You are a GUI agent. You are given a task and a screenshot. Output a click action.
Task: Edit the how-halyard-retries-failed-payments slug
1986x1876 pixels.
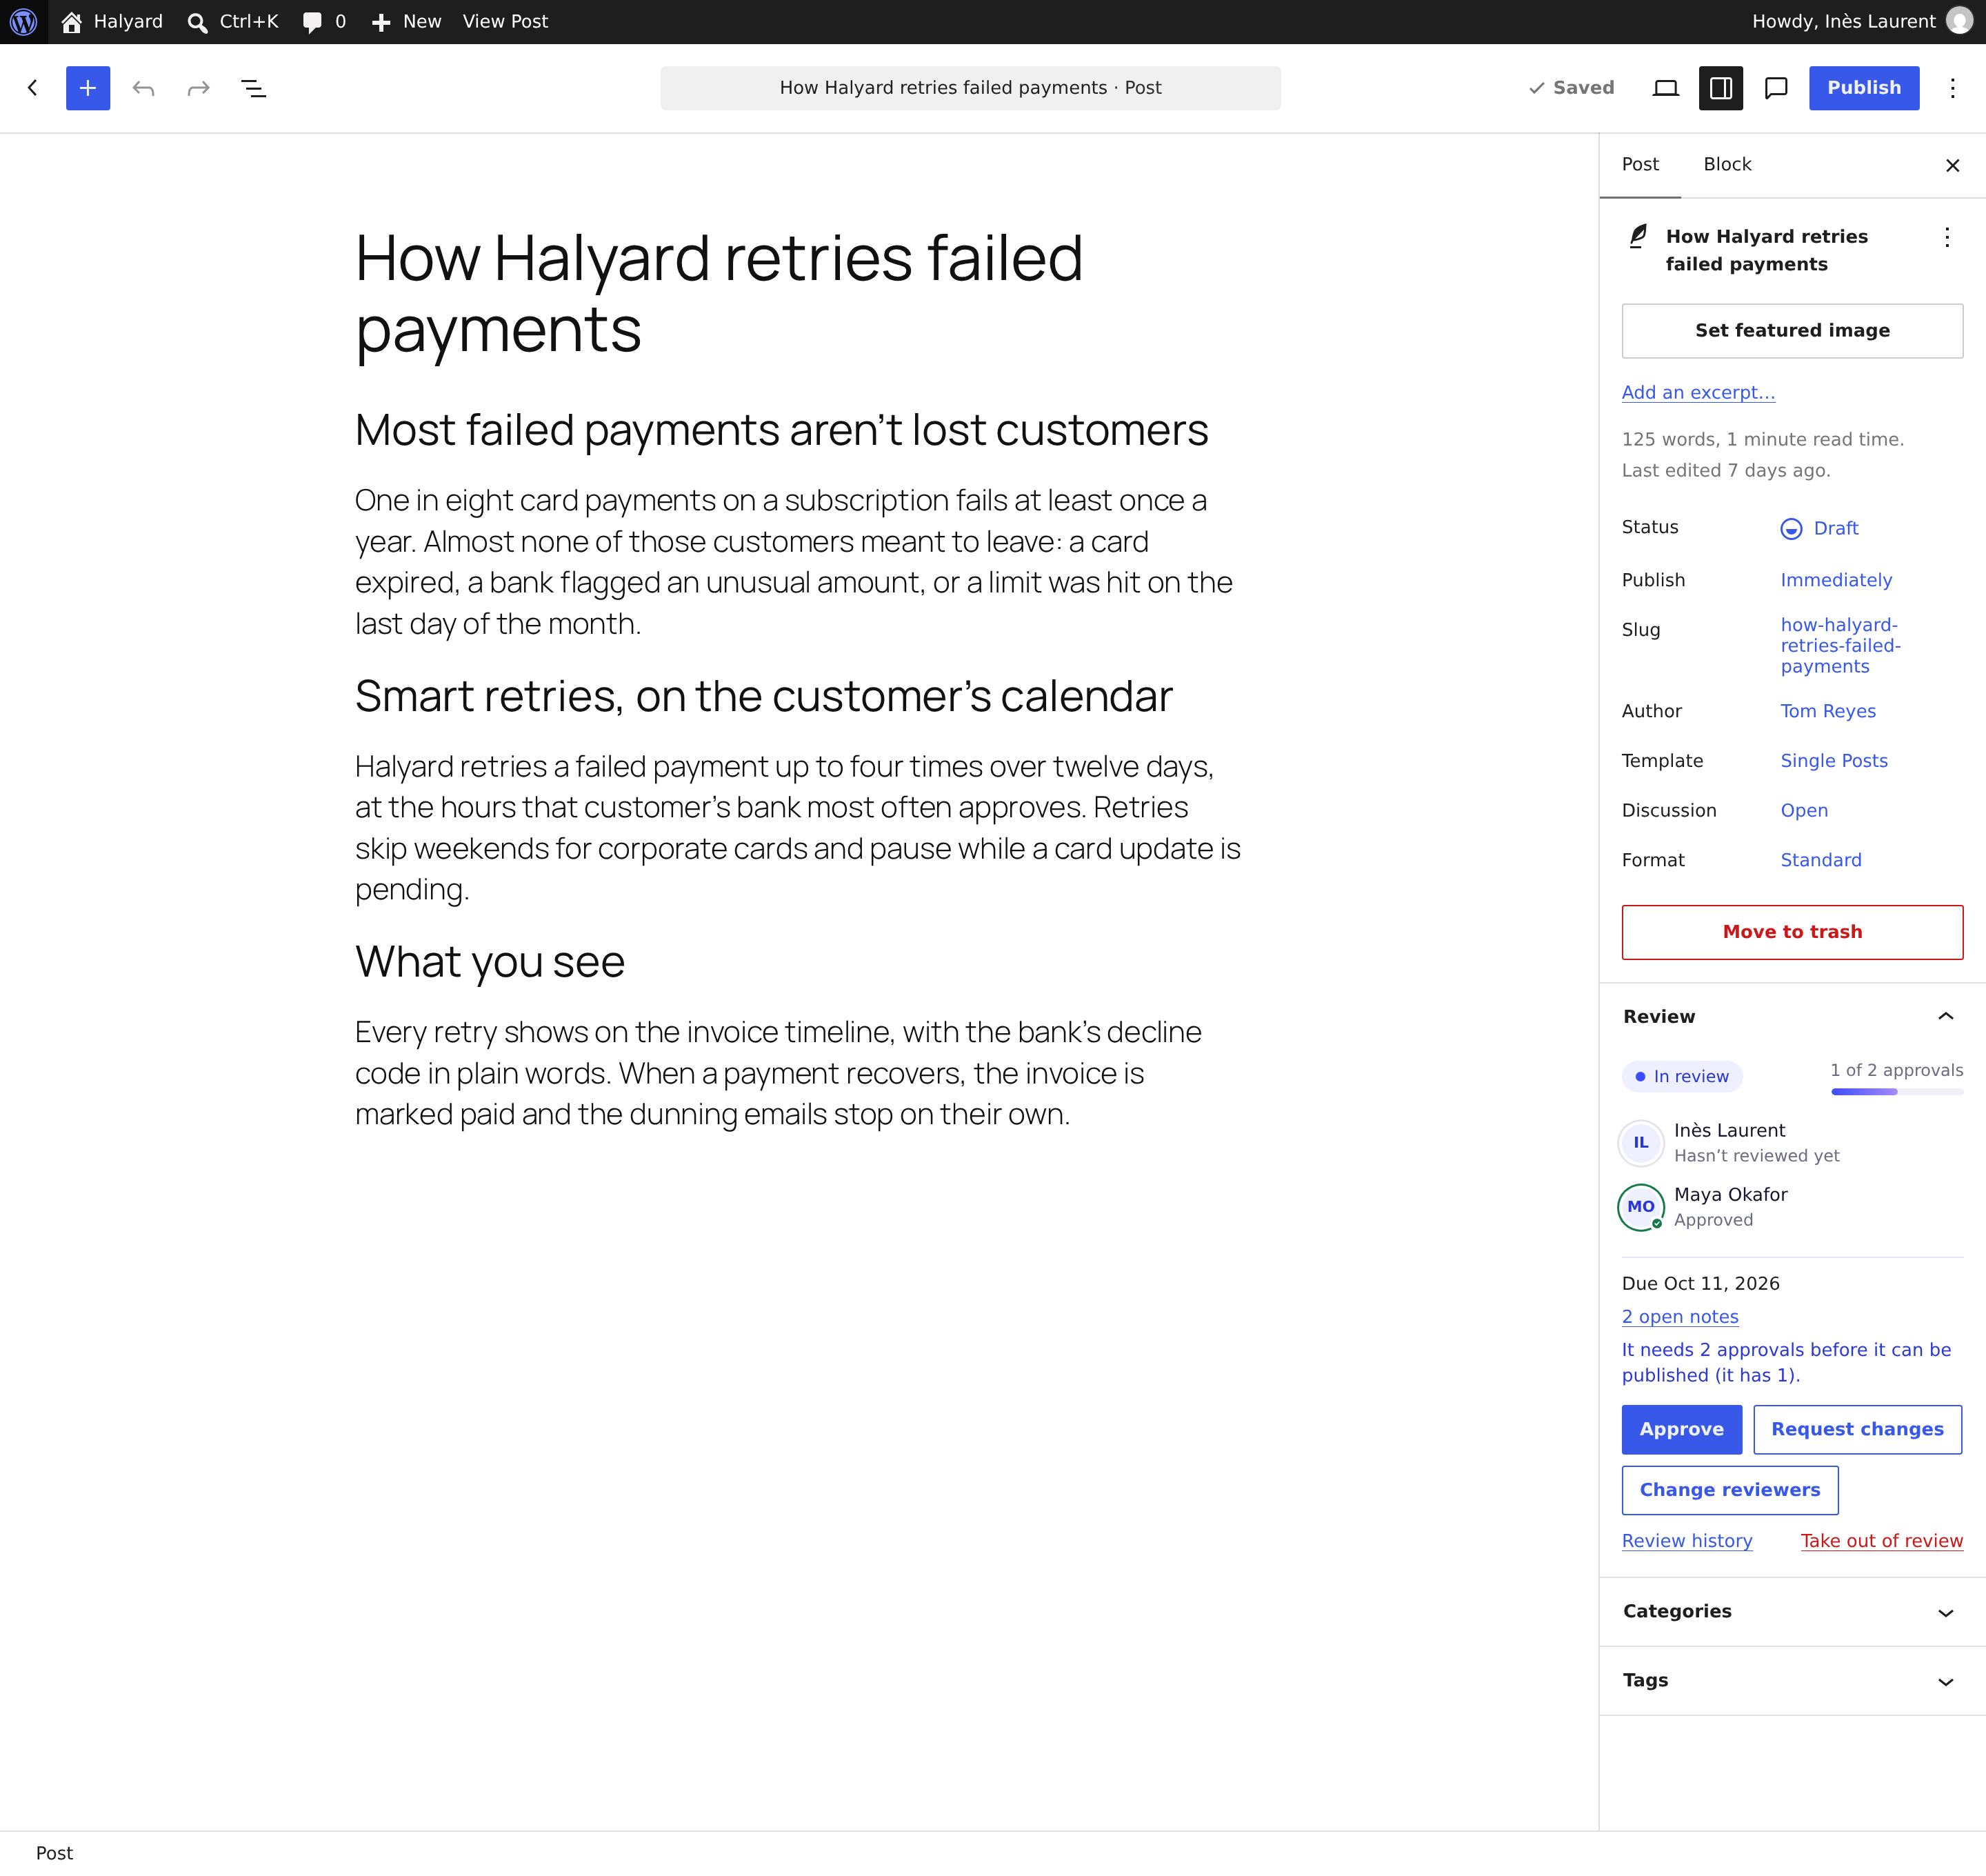point(1840,645)
